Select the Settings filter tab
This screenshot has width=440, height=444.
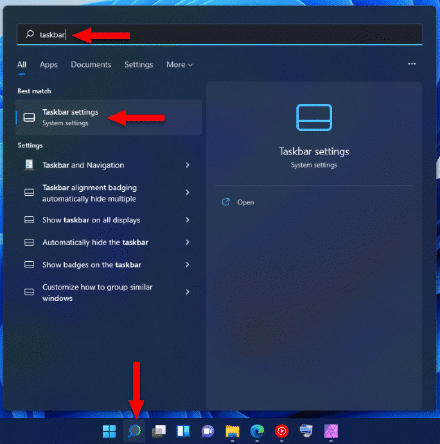tap(139, 65)
